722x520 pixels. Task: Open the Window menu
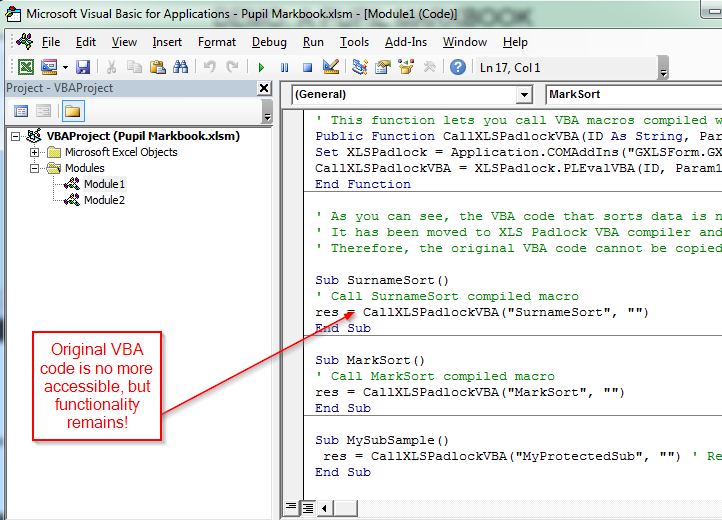465,42
